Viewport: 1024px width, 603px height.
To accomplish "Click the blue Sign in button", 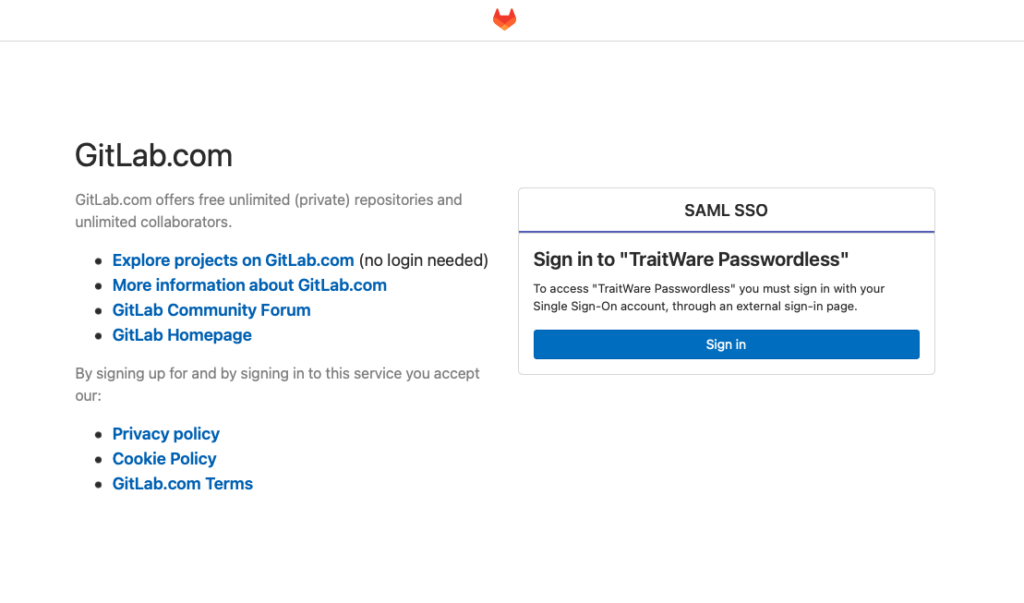I will click(x=726, y=344).
